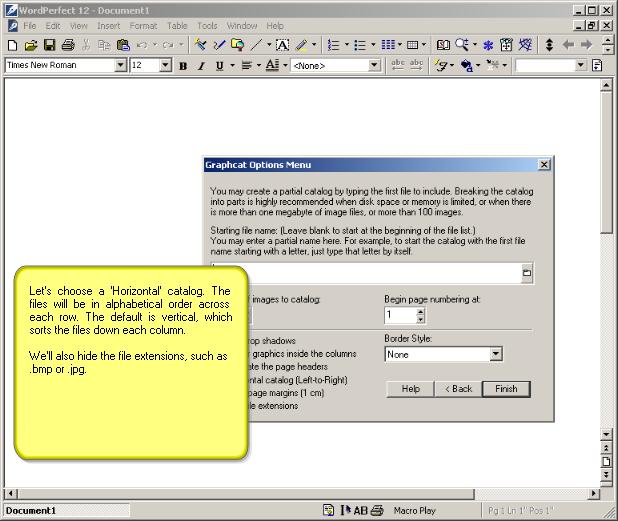
Task: Click the vertical scrollbar down arrow
Action: [606, 435]
